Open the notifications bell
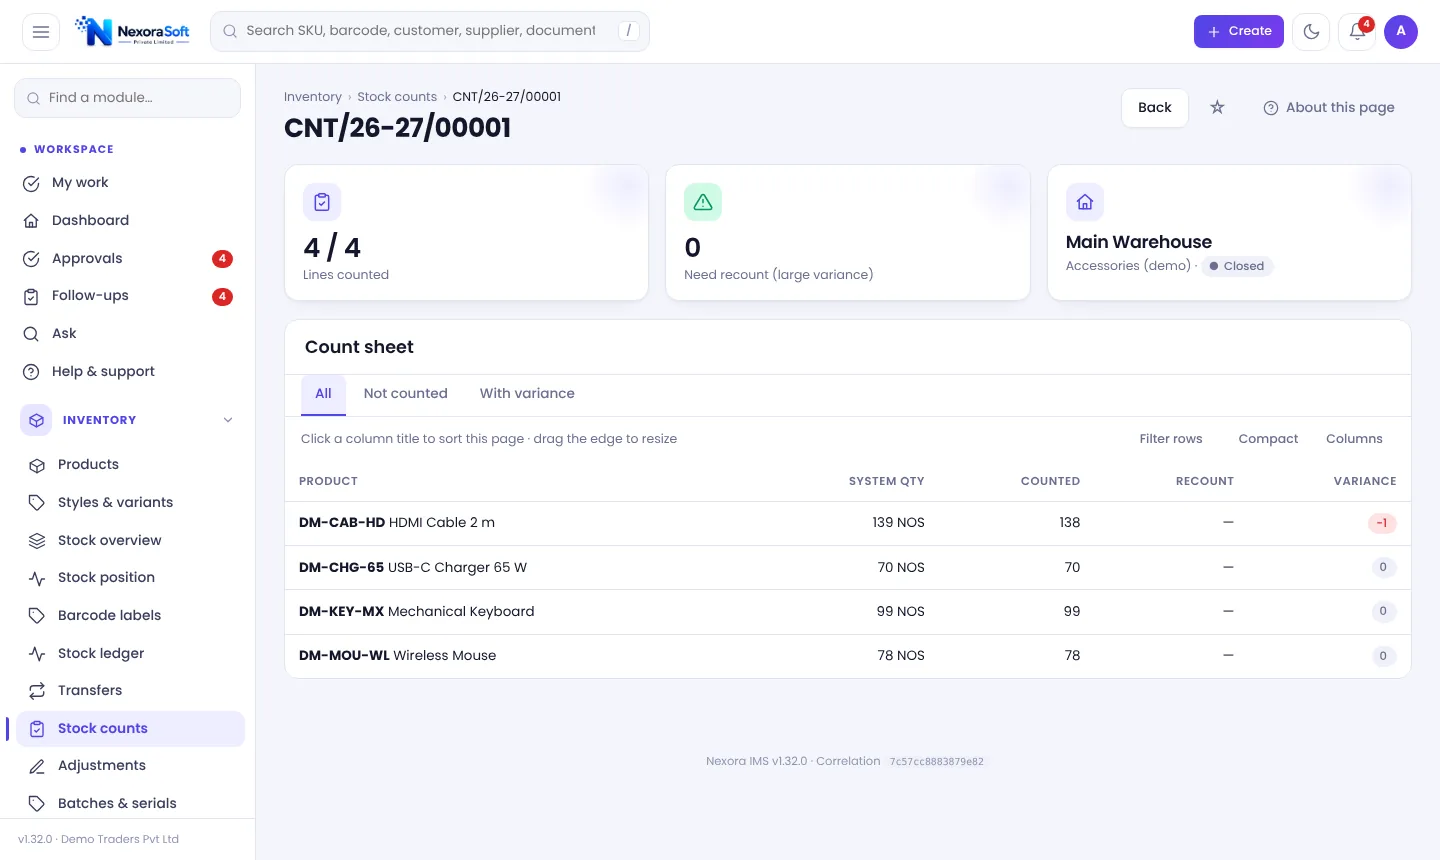 [x=1357, y=32]
